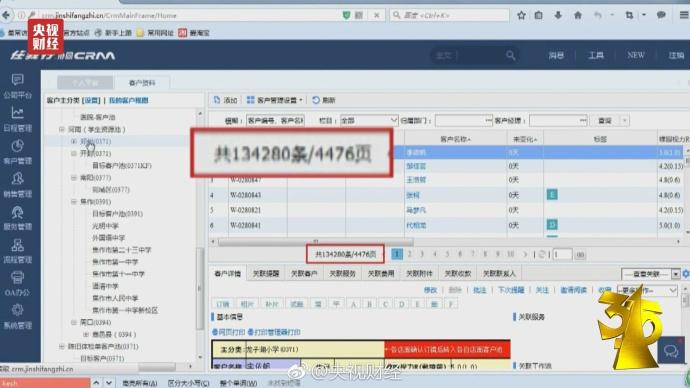Expand the 惠济县 (0394) tree node

point(86,334)
